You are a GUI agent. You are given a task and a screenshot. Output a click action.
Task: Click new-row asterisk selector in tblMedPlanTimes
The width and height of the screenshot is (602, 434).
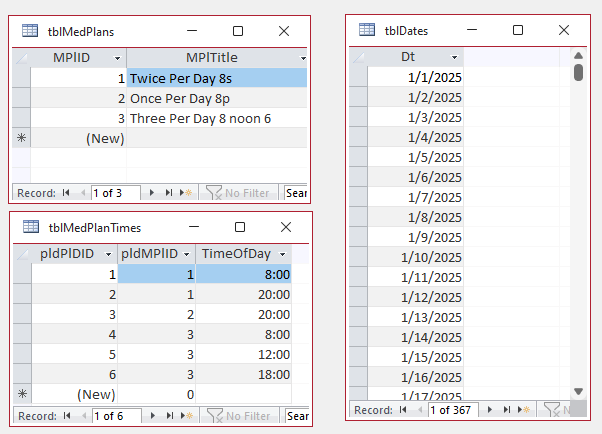22,394
